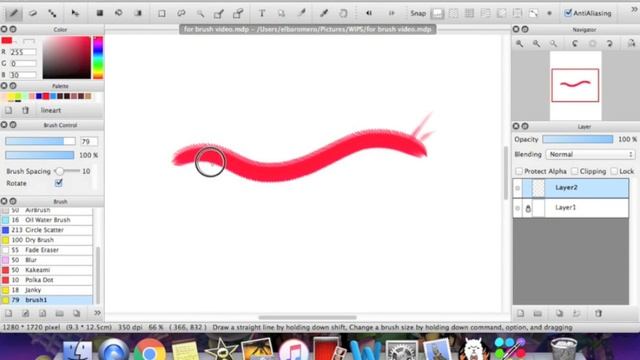Select the Kakeami brush
The width and height of the screenshot is (640, 360).
tap(47, 270)
